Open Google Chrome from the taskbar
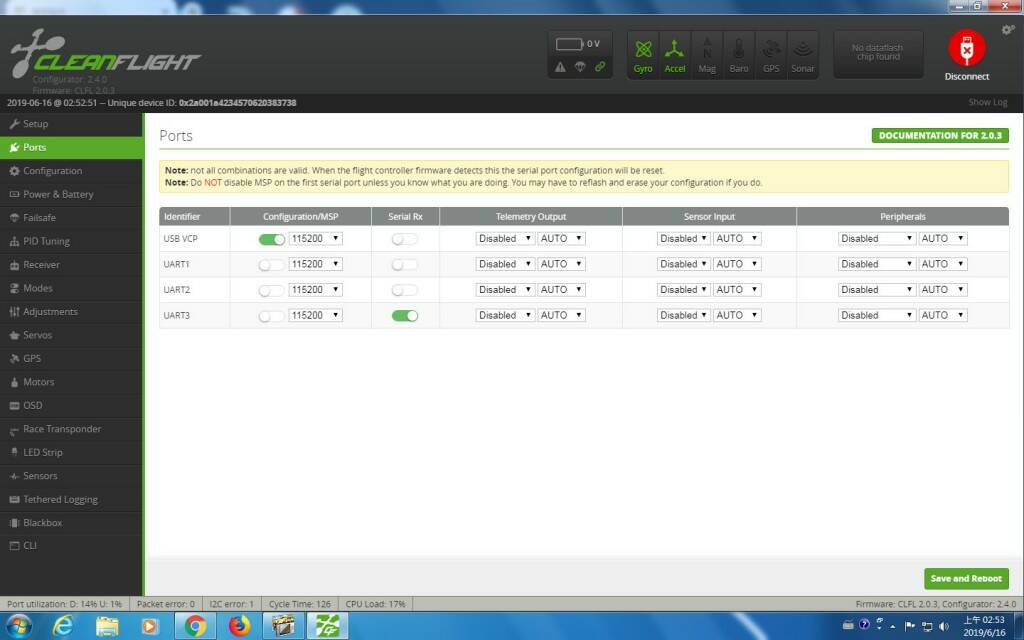The height and width of the screenshot is (640, 1024). tap(195, 626)
